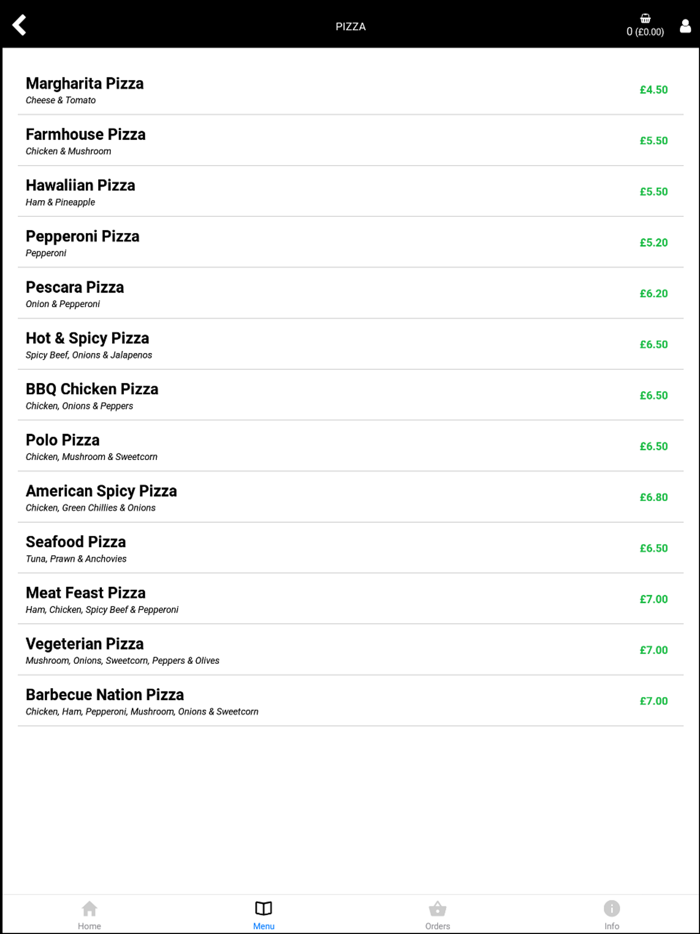Open the Vegeterian Pizza item

coord(85,645)
